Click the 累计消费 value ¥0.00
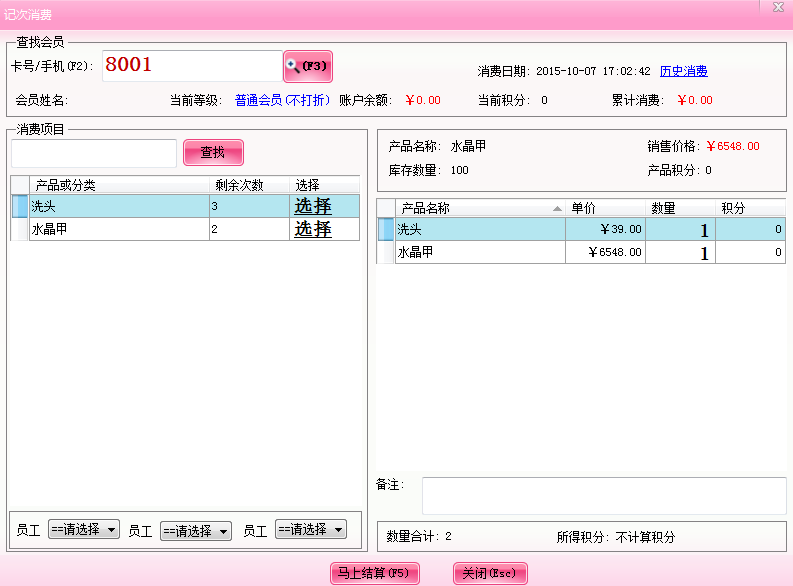 click(695, 100)
